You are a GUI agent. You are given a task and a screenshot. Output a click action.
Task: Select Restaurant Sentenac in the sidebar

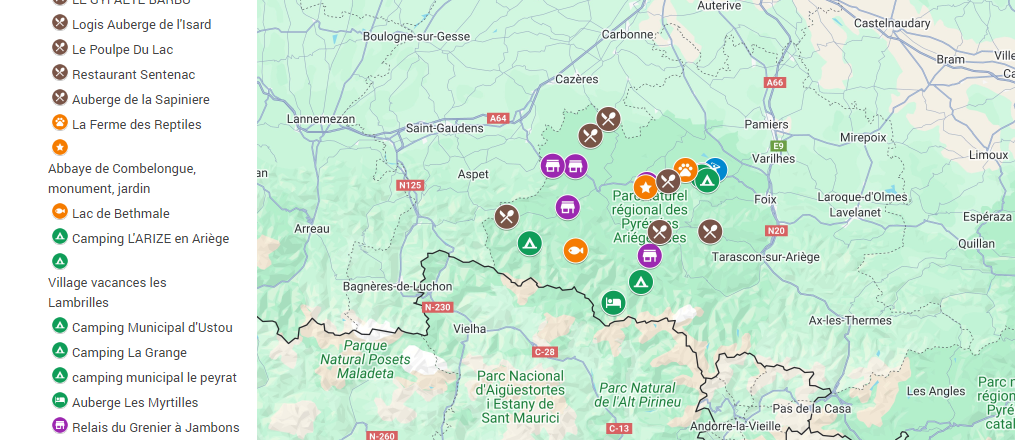coord(133,75)
